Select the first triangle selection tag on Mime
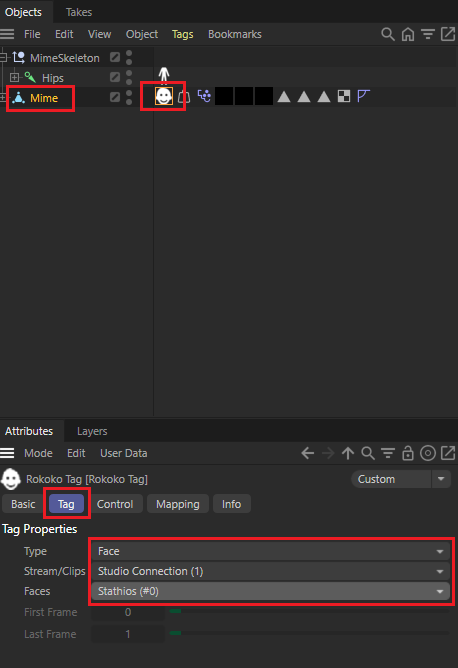The height and width of the screenshot is (668, 458). coord(284,97)
